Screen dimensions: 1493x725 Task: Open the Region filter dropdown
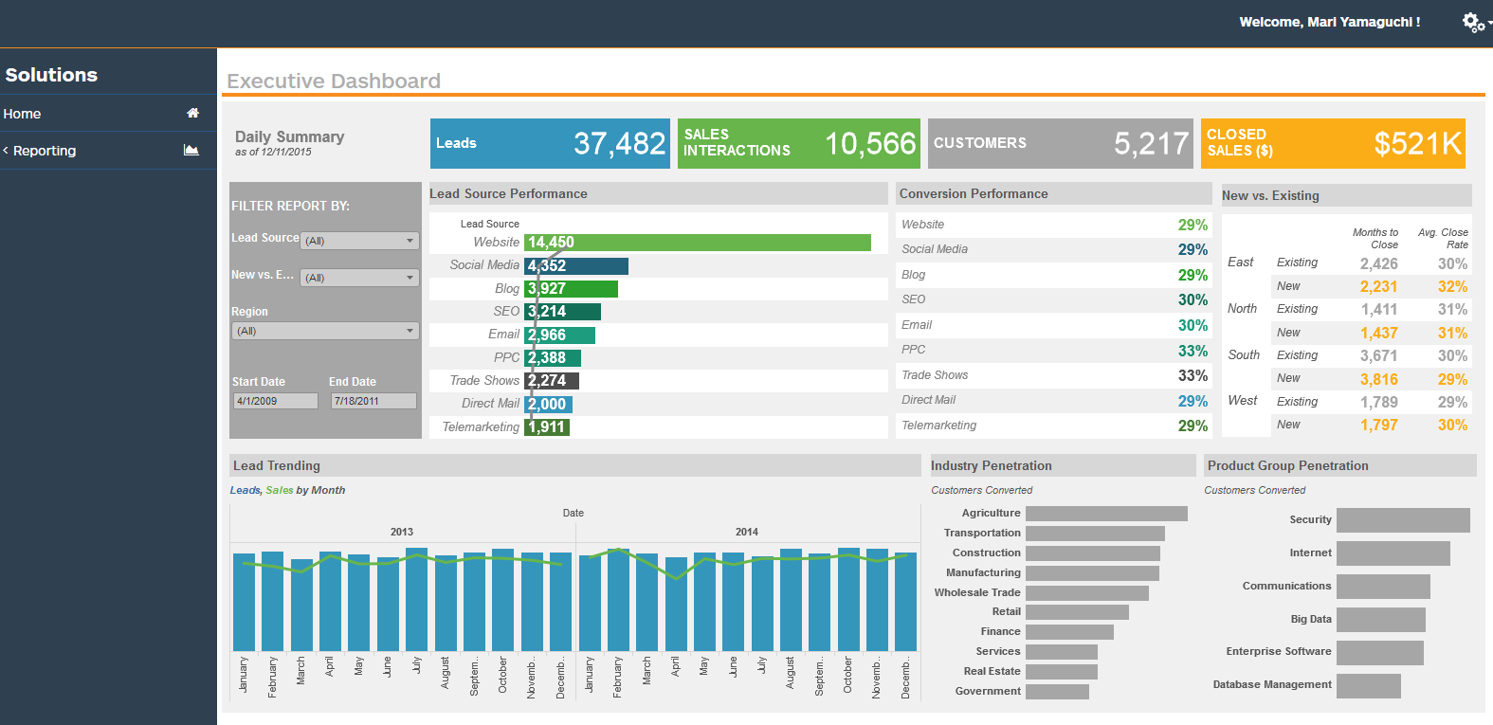coord(325,331)
